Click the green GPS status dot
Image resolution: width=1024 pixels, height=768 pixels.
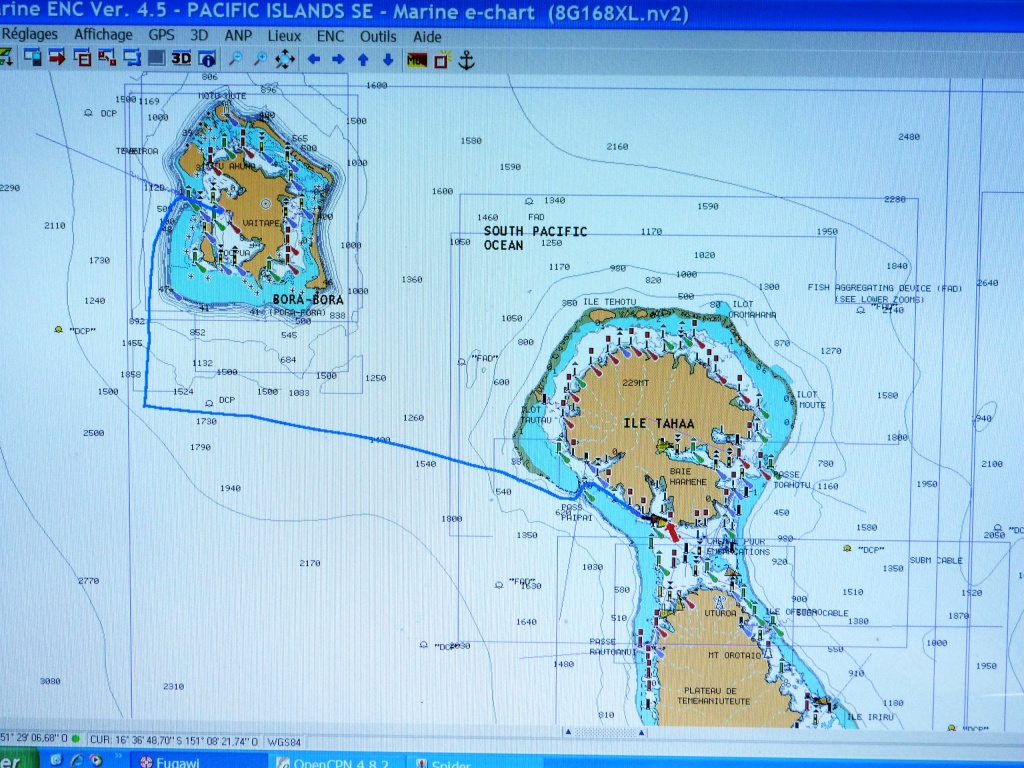76,738
